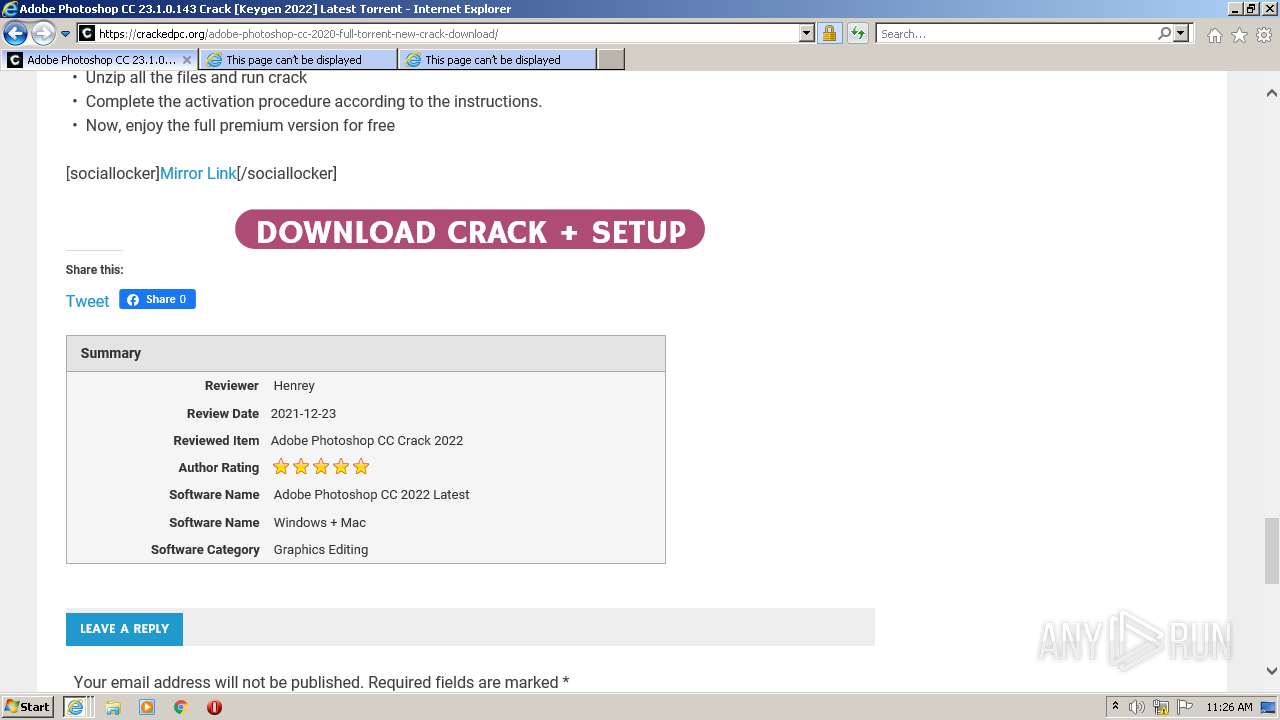Click the Home icon
Image resolution: width=1280 pixels, height=720 pixels.
click(1214, 35)
